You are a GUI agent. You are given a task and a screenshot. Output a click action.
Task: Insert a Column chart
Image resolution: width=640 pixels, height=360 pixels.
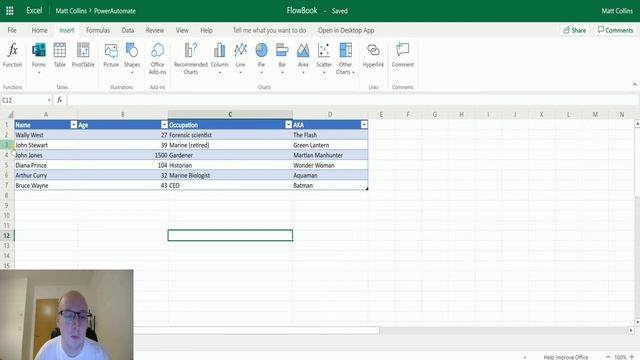[x=219, y=58]
